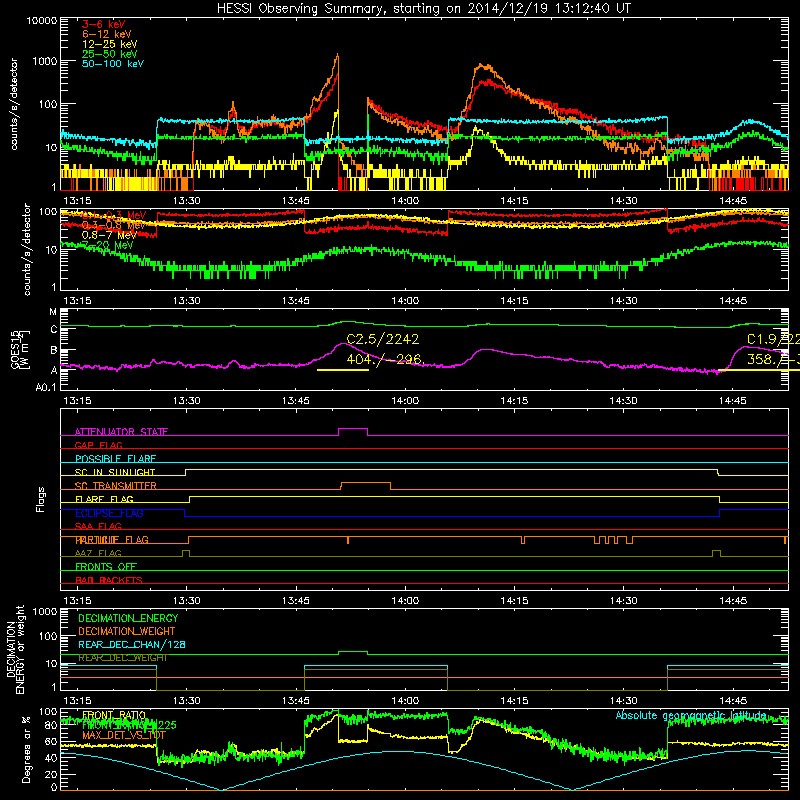The width and height of the screenshot is (800, 800).
Task: Click the REAR_DEC_WEIGHT legend label
Action: tap(122, 658)
